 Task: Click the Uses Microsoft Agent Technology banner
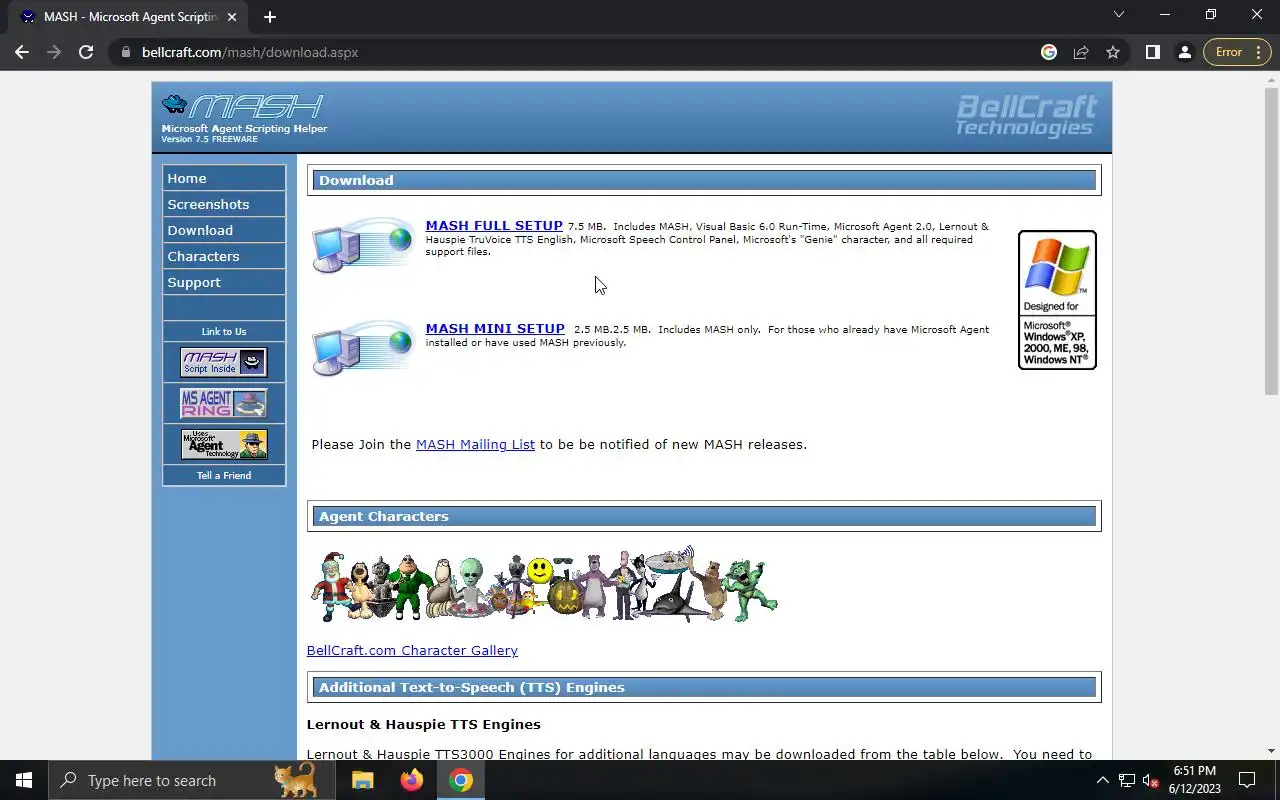(224, 444)
